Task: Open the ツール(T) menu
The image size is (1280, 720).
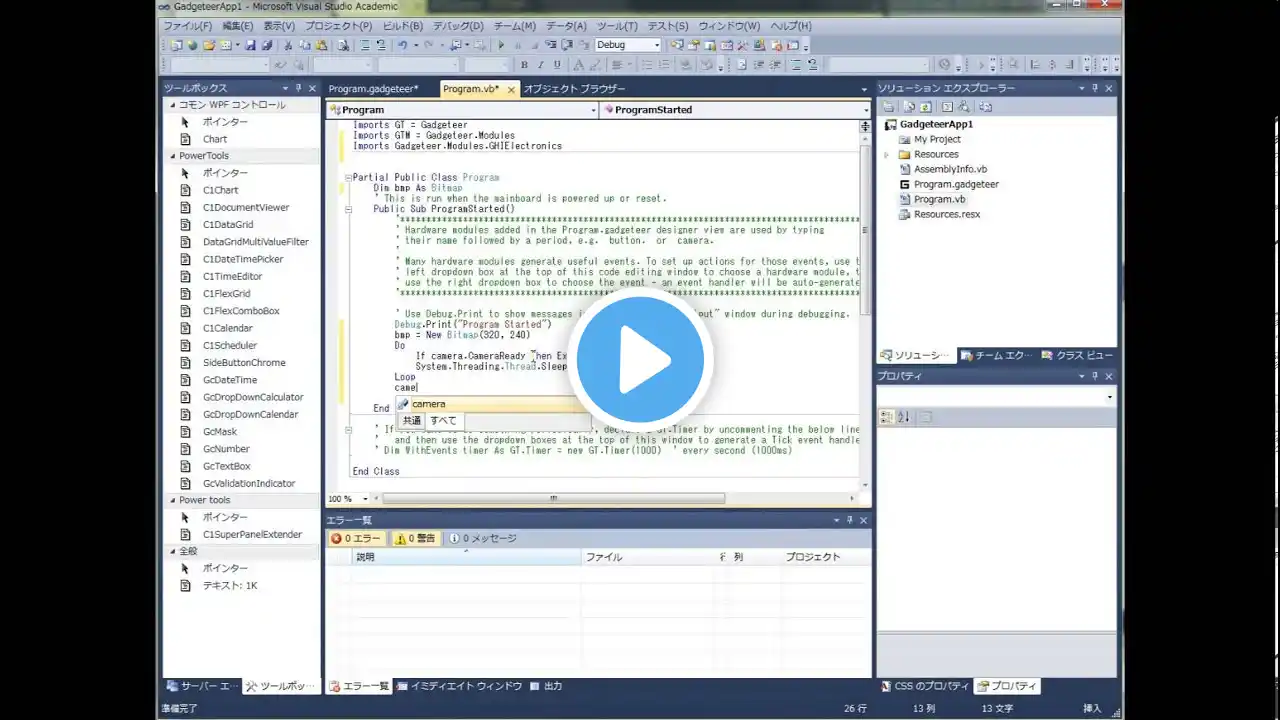Action: [x=617, y=26]
